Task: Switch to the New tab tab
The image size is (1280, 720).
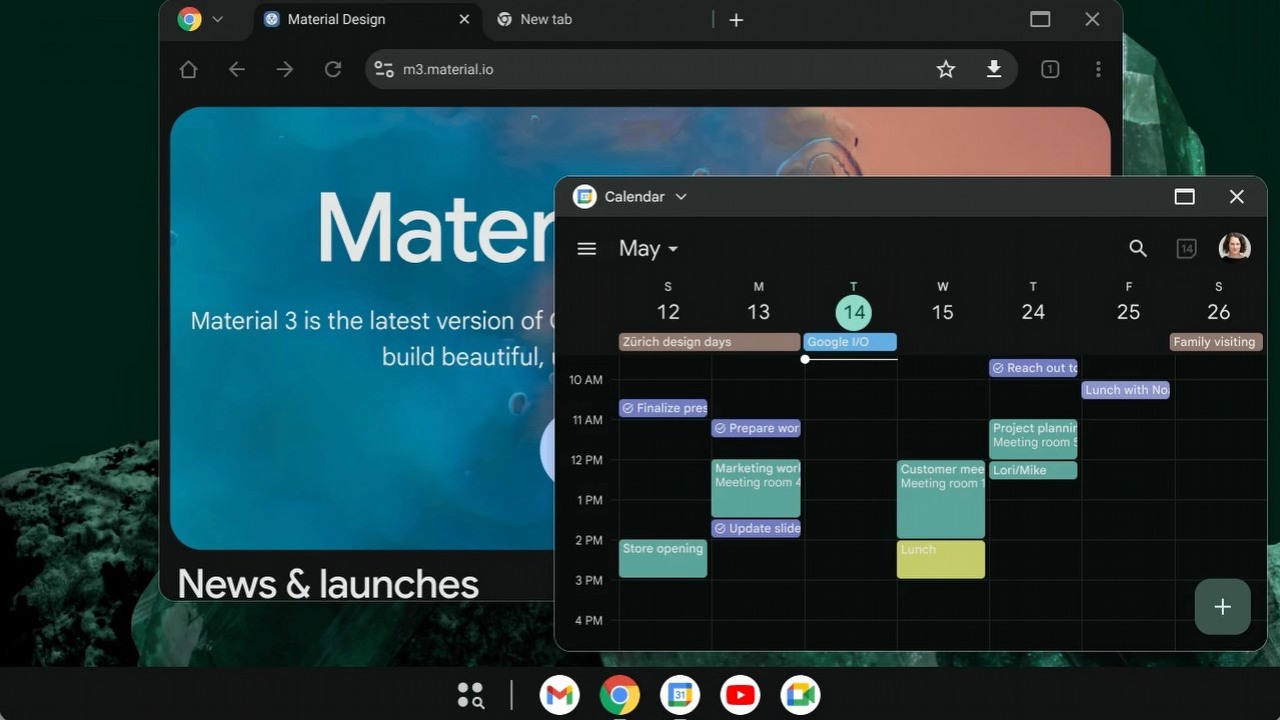Action: click(x=546, y=19)
